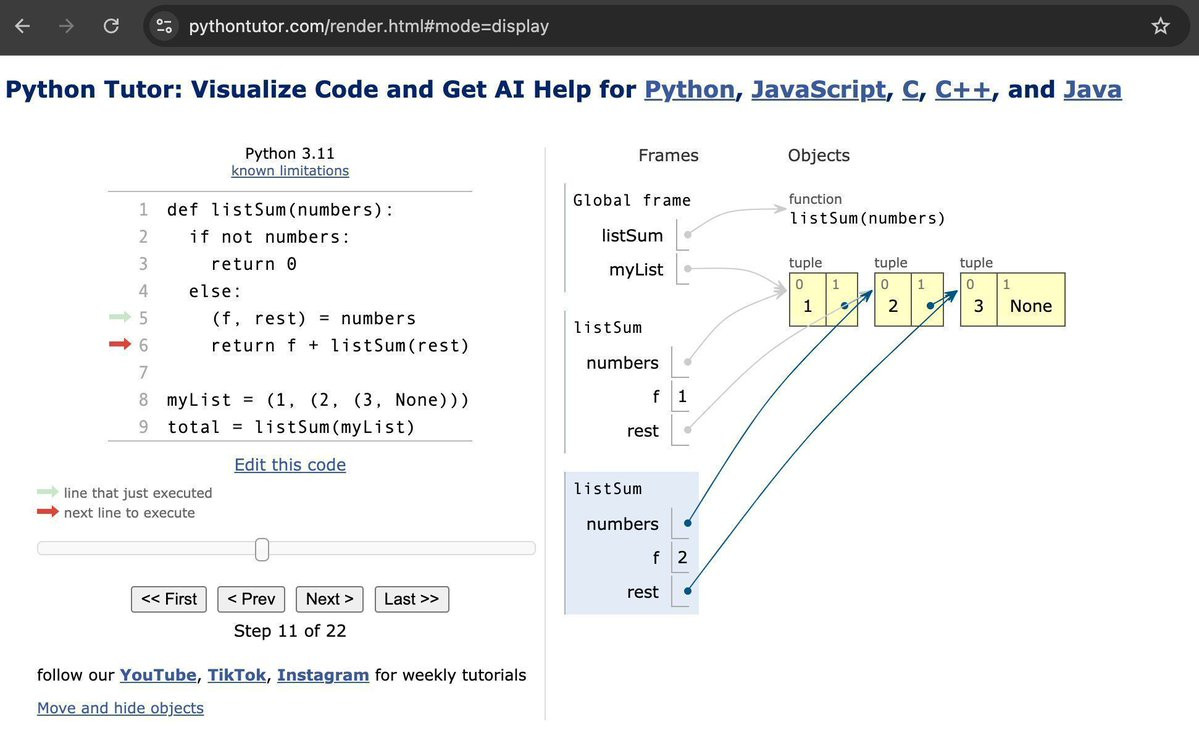The height and width of the screenshot is (730, 1199).
Task: Jump to the first execution step
Action: [x=169, y=599]
